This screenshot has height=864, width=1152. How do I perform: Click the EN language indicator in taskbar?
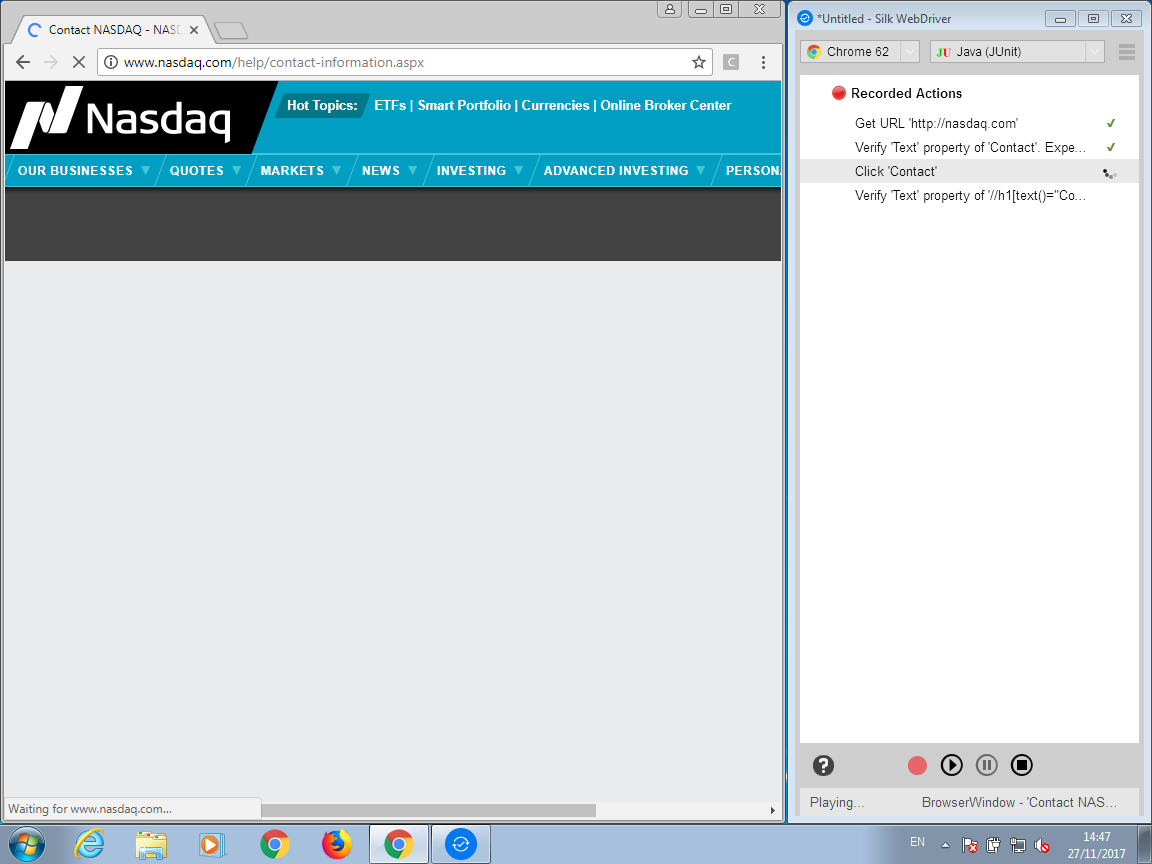918,842
